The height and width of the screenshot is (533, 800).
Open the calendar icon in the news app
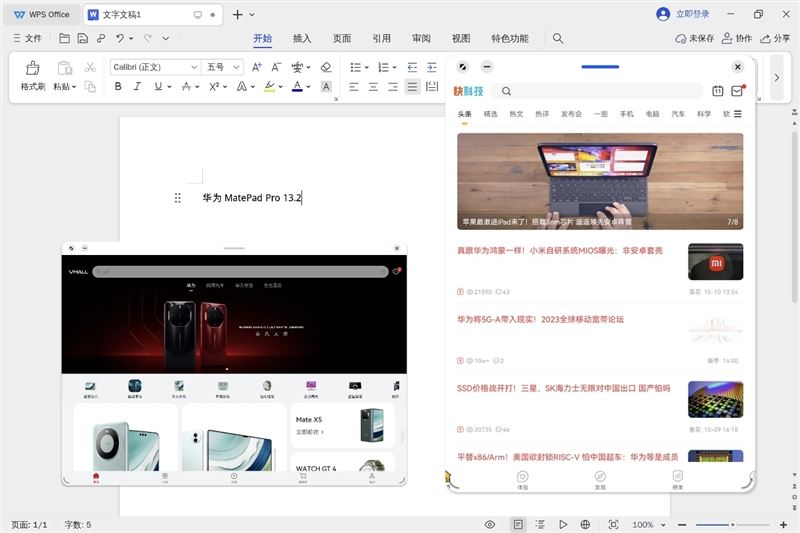click(717, 91)
